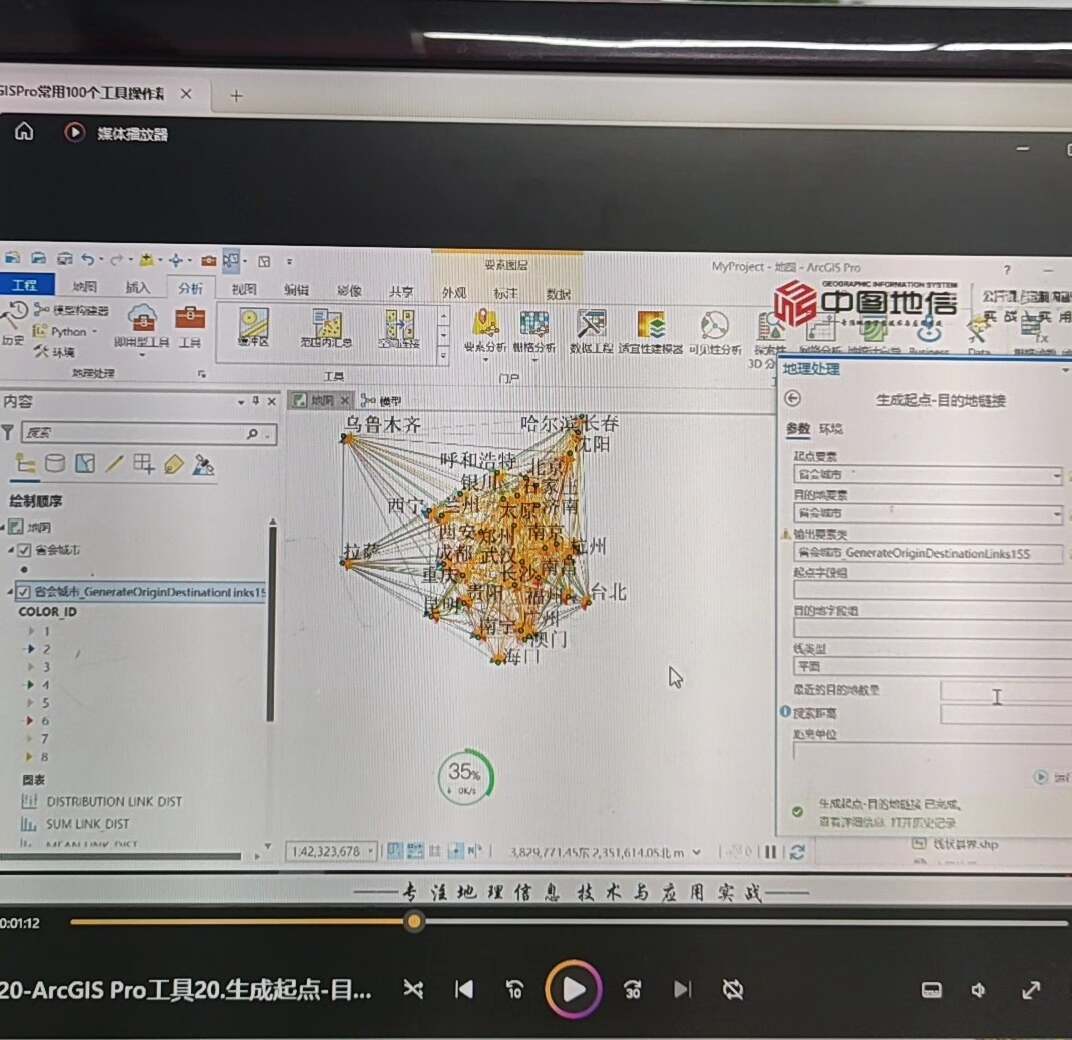
Task: Open the Python dropdown in the ribbon
Action: [66, 331]
